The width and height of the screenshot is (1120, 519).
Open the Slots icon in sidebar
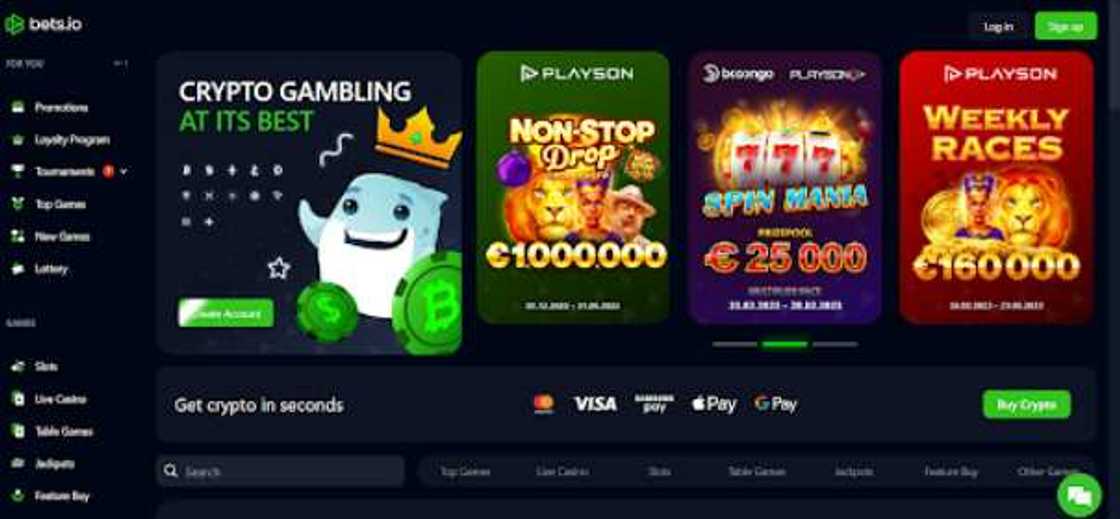click(18, 366)
